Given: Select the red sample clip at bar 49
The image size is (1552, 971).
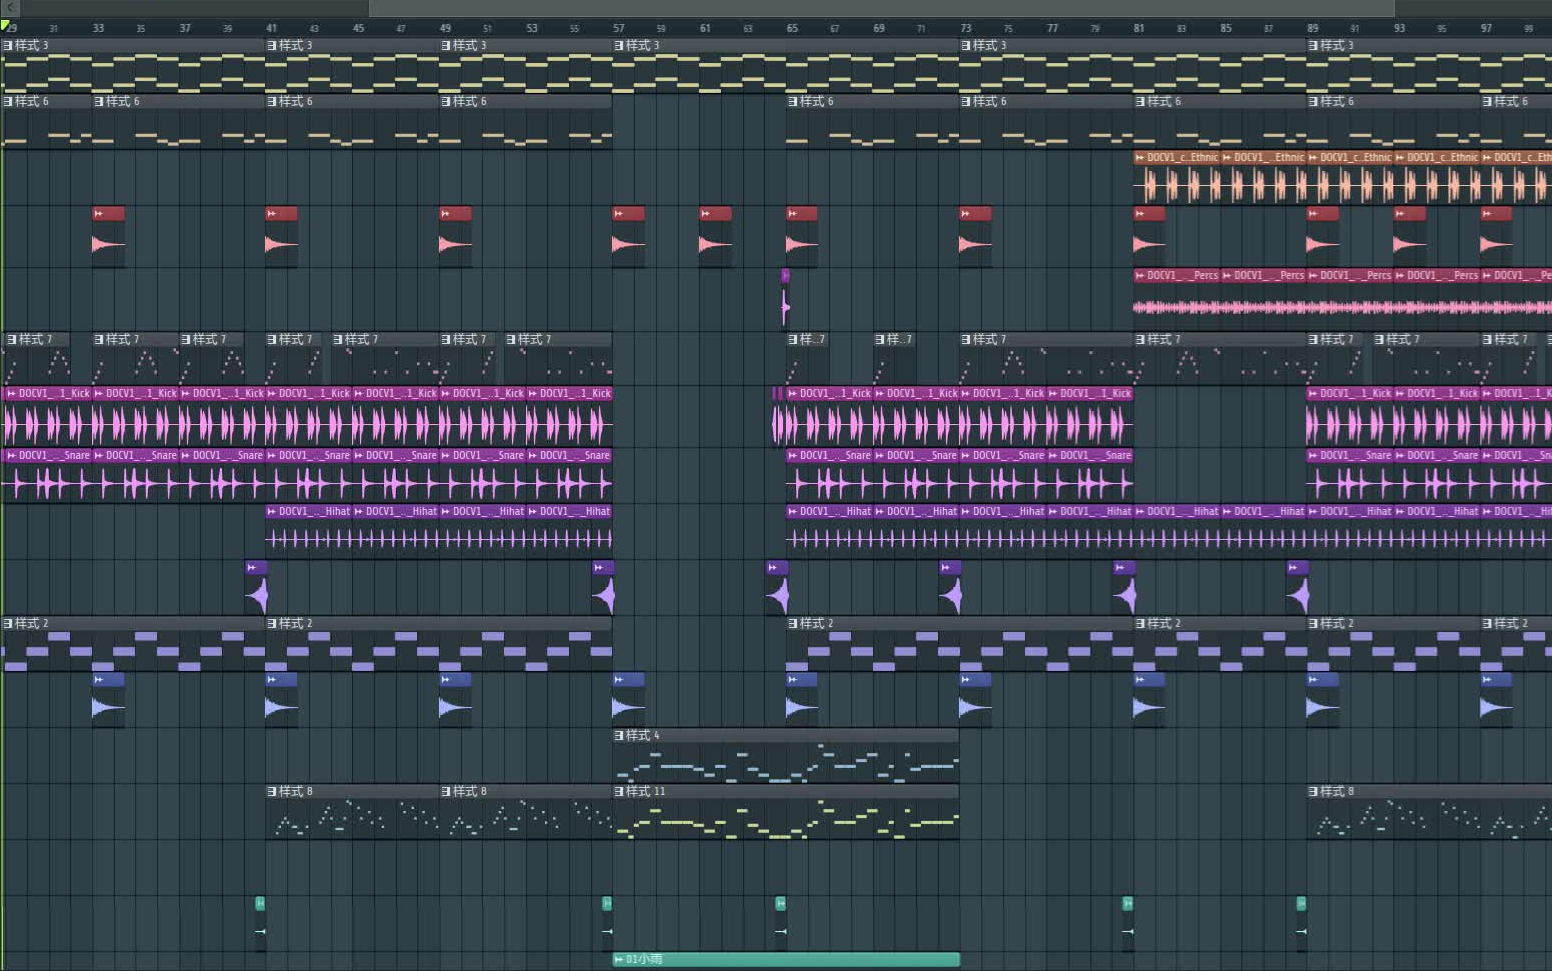Looking at the screenshot, I should point(455,236).
